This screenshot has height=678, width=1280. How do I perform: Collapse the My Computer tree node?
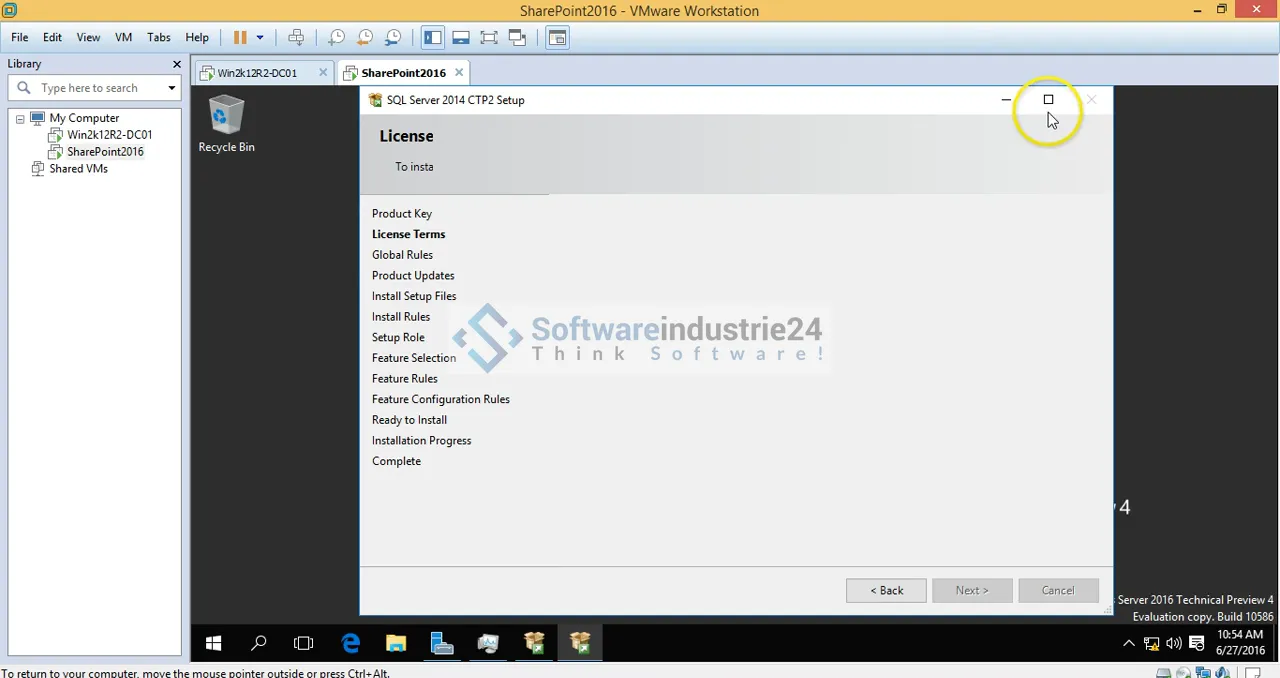point(20,118)
